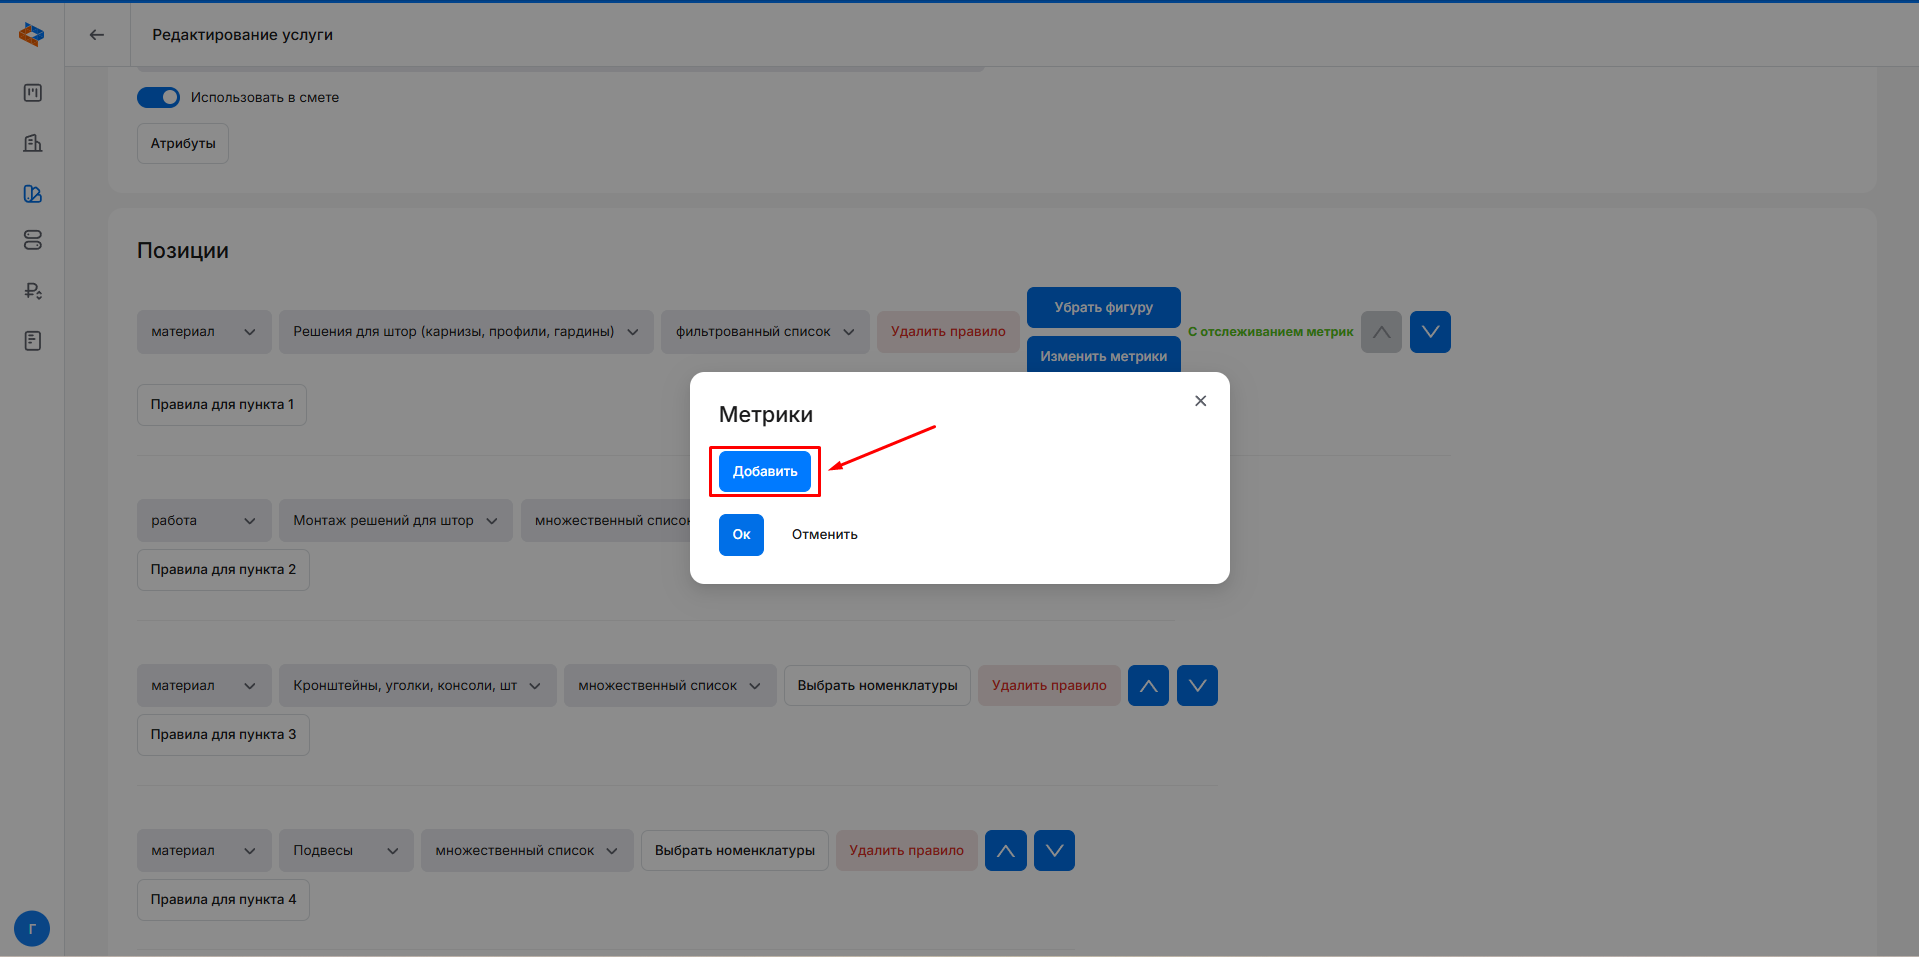
Task: Close the Метрики dialog with the X
Action: (x=1200, y=401)
